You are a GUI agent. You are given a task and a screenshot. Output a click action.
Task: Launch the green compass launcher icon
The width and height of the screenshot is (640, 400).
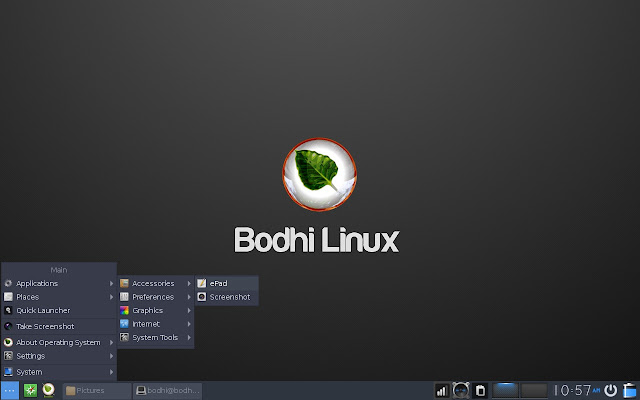pos(30,391)
